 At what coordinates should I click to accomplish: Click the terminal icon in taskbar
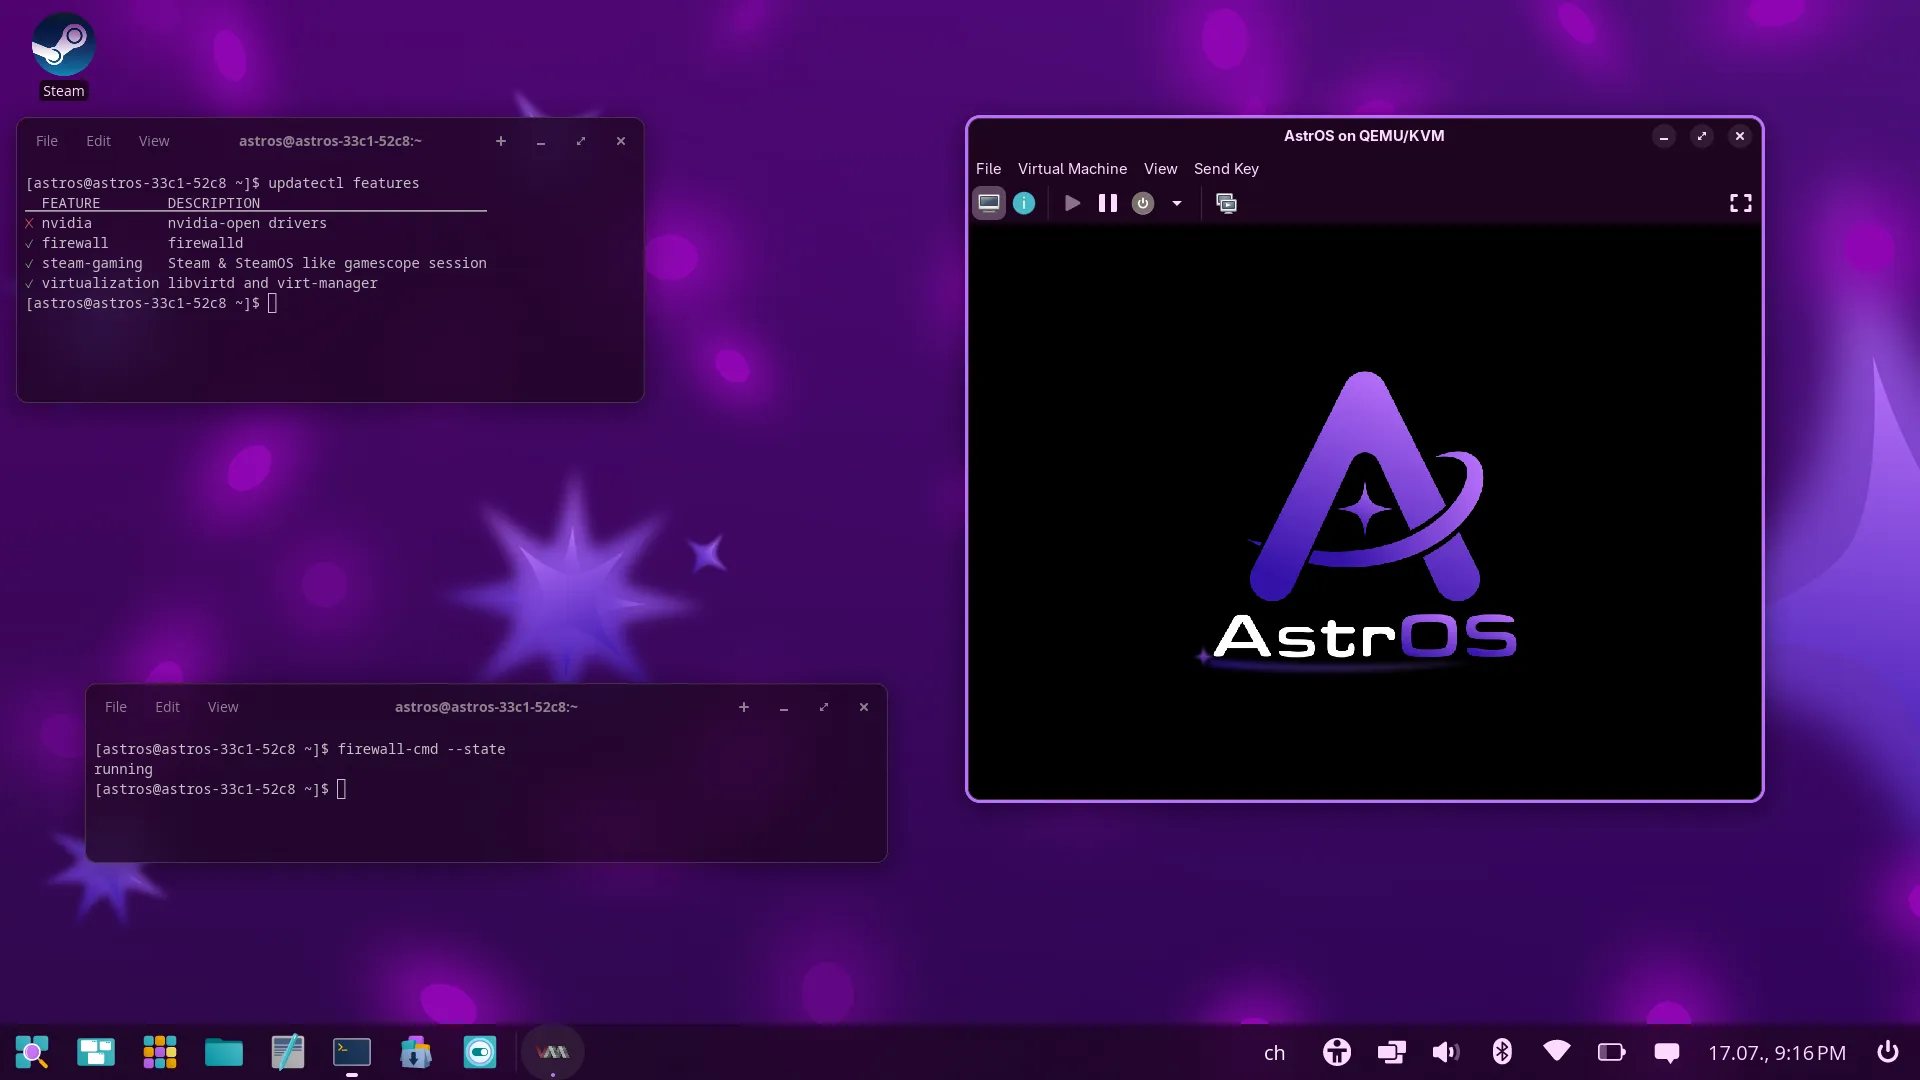coord(352,1052)
